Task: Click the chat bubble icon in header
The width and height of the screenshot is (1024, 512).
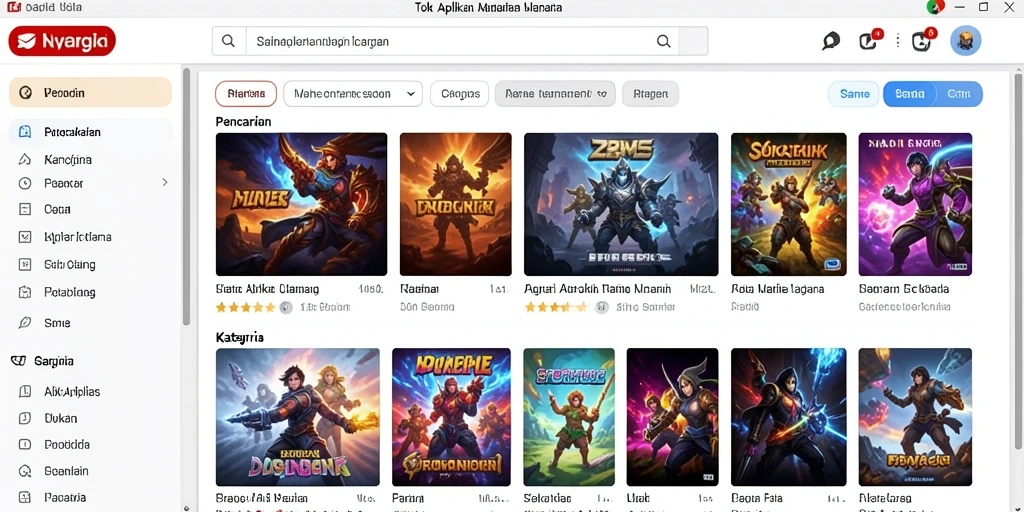Action: pyautogui.click(x=831, y=41)
